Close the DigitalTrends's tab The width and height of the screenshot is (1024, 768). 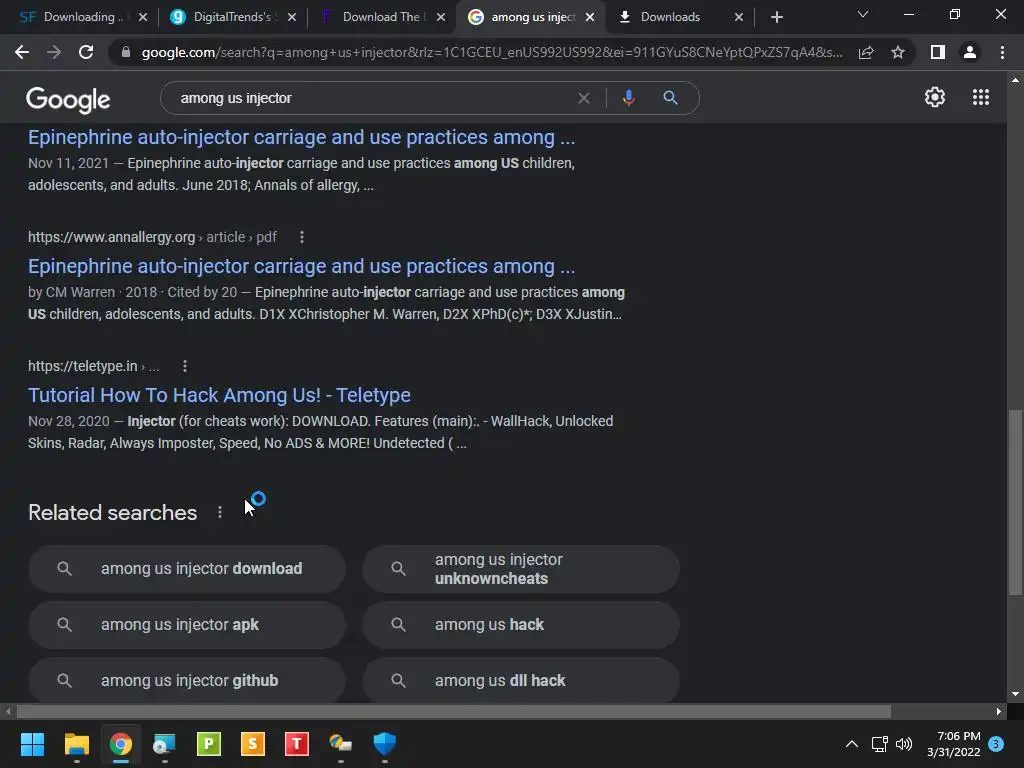pos(292,17)
